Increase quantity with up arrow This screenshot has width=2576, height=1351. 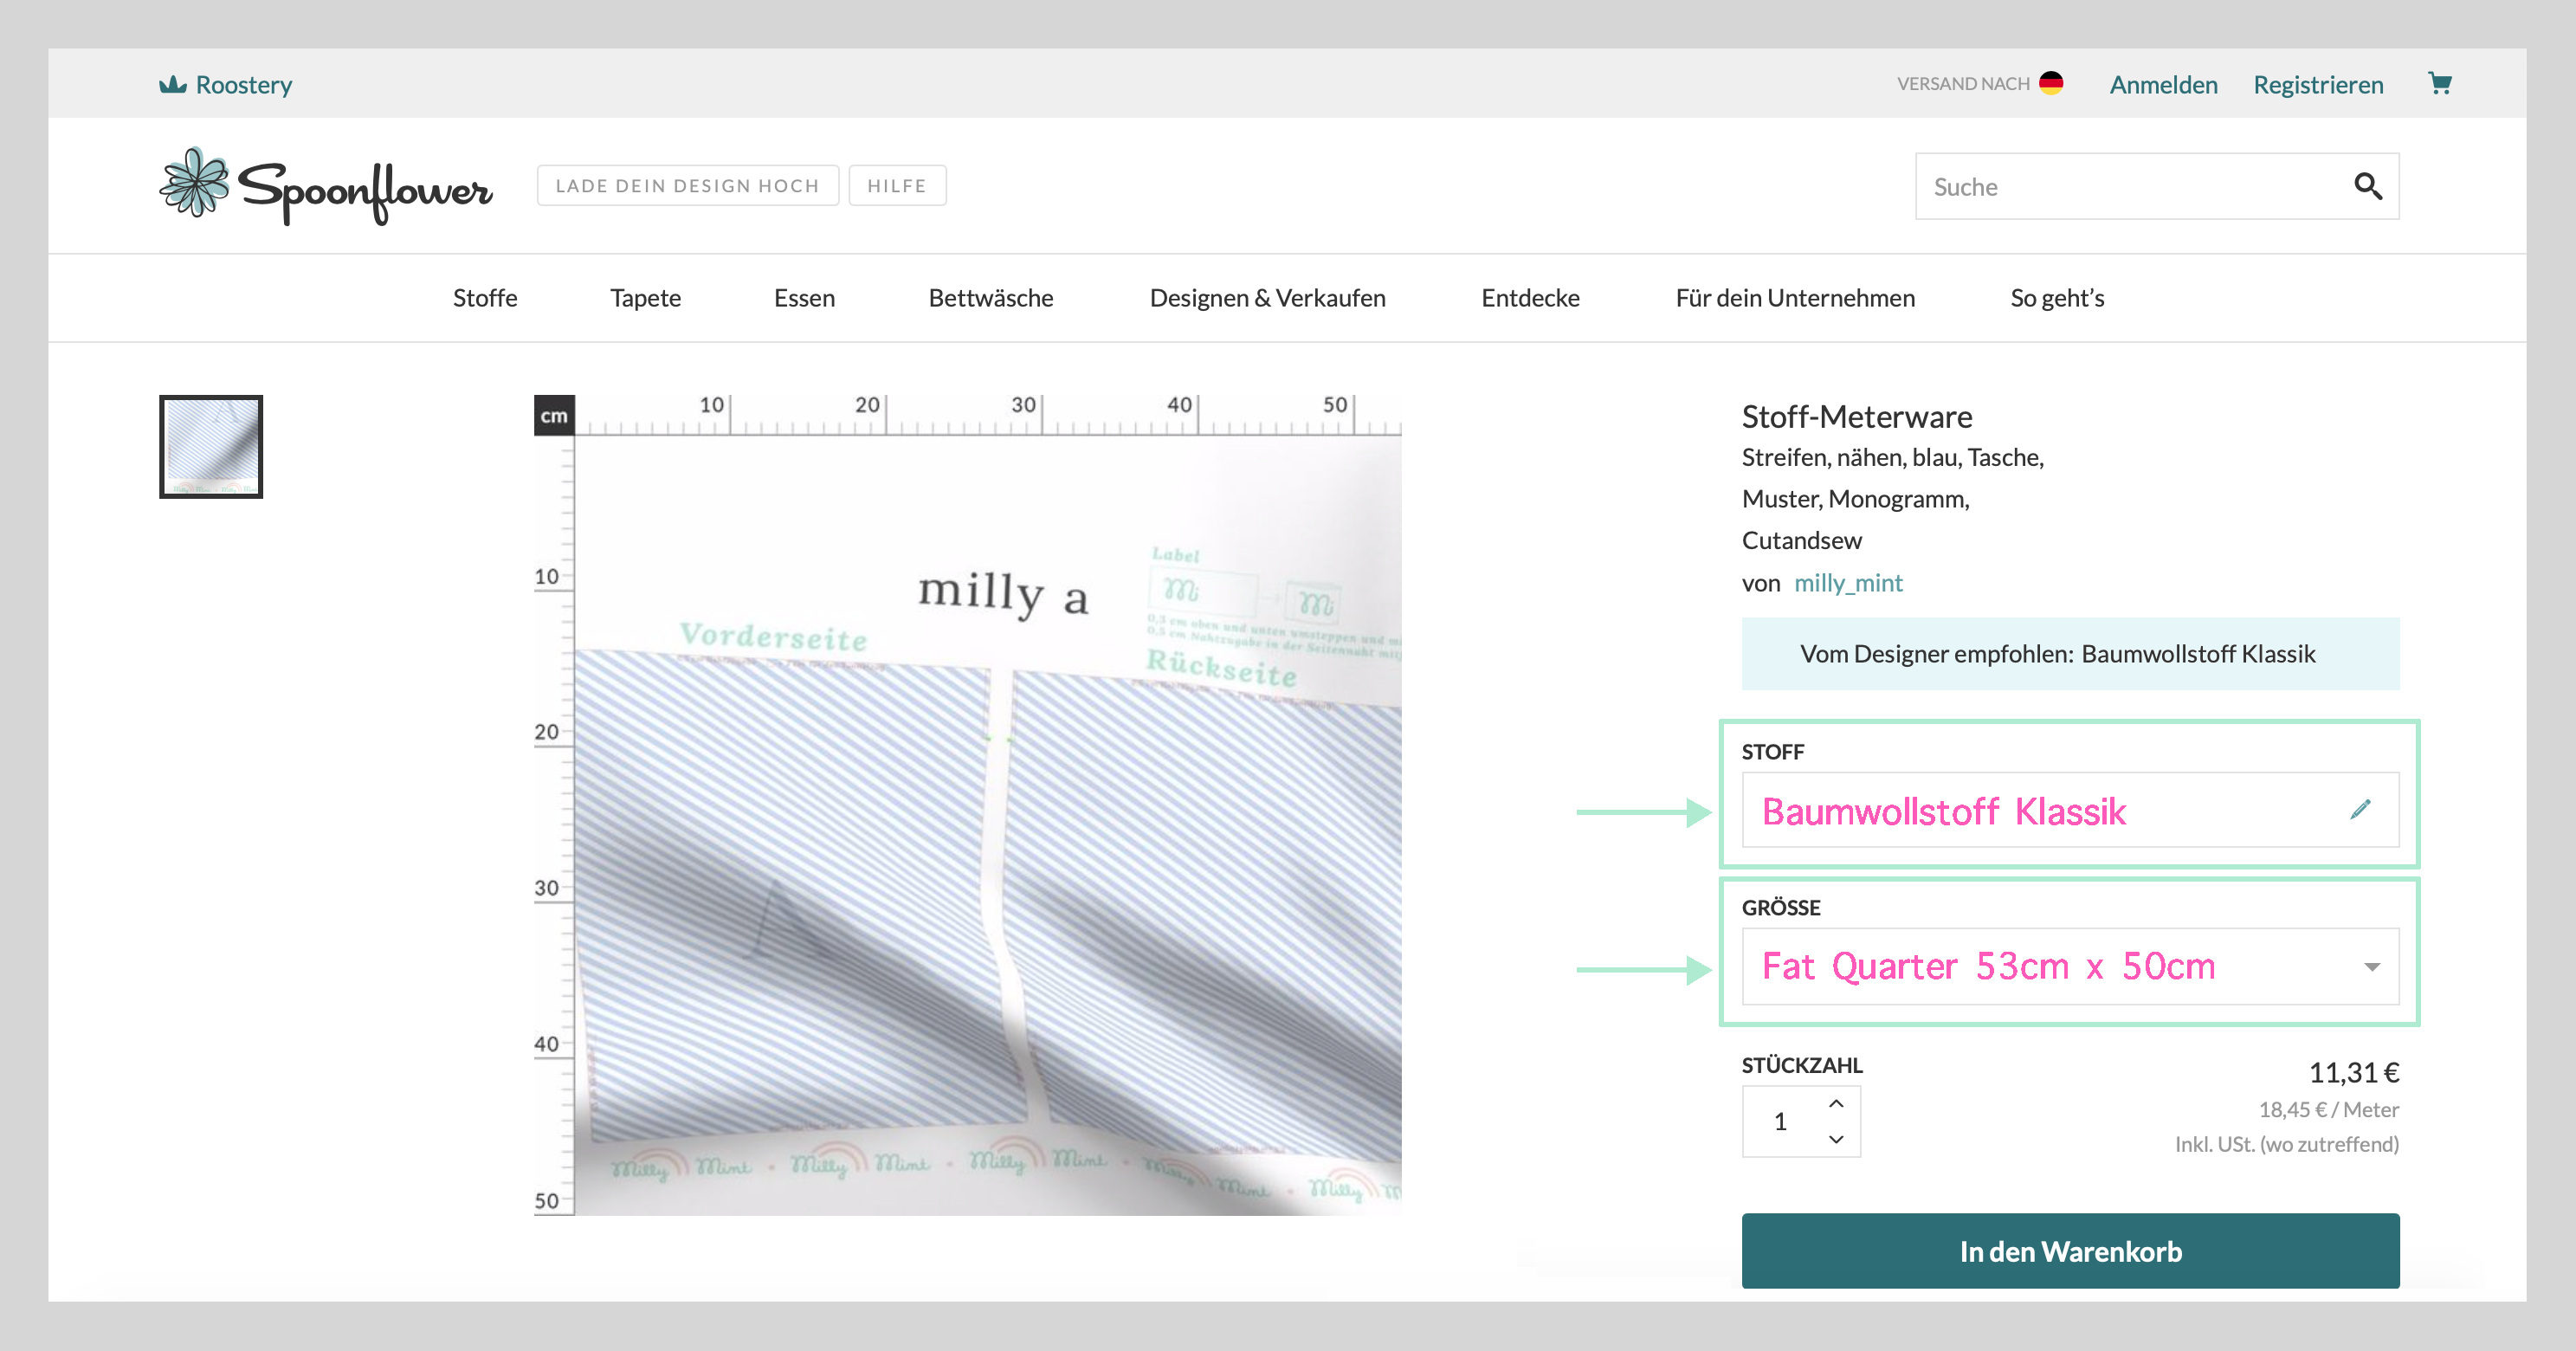[1836, 1103]
